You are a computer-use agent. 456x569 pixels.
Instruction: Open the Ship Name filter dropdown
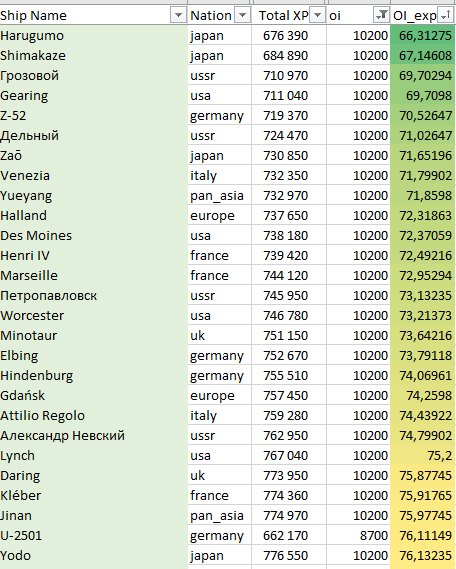178,15
